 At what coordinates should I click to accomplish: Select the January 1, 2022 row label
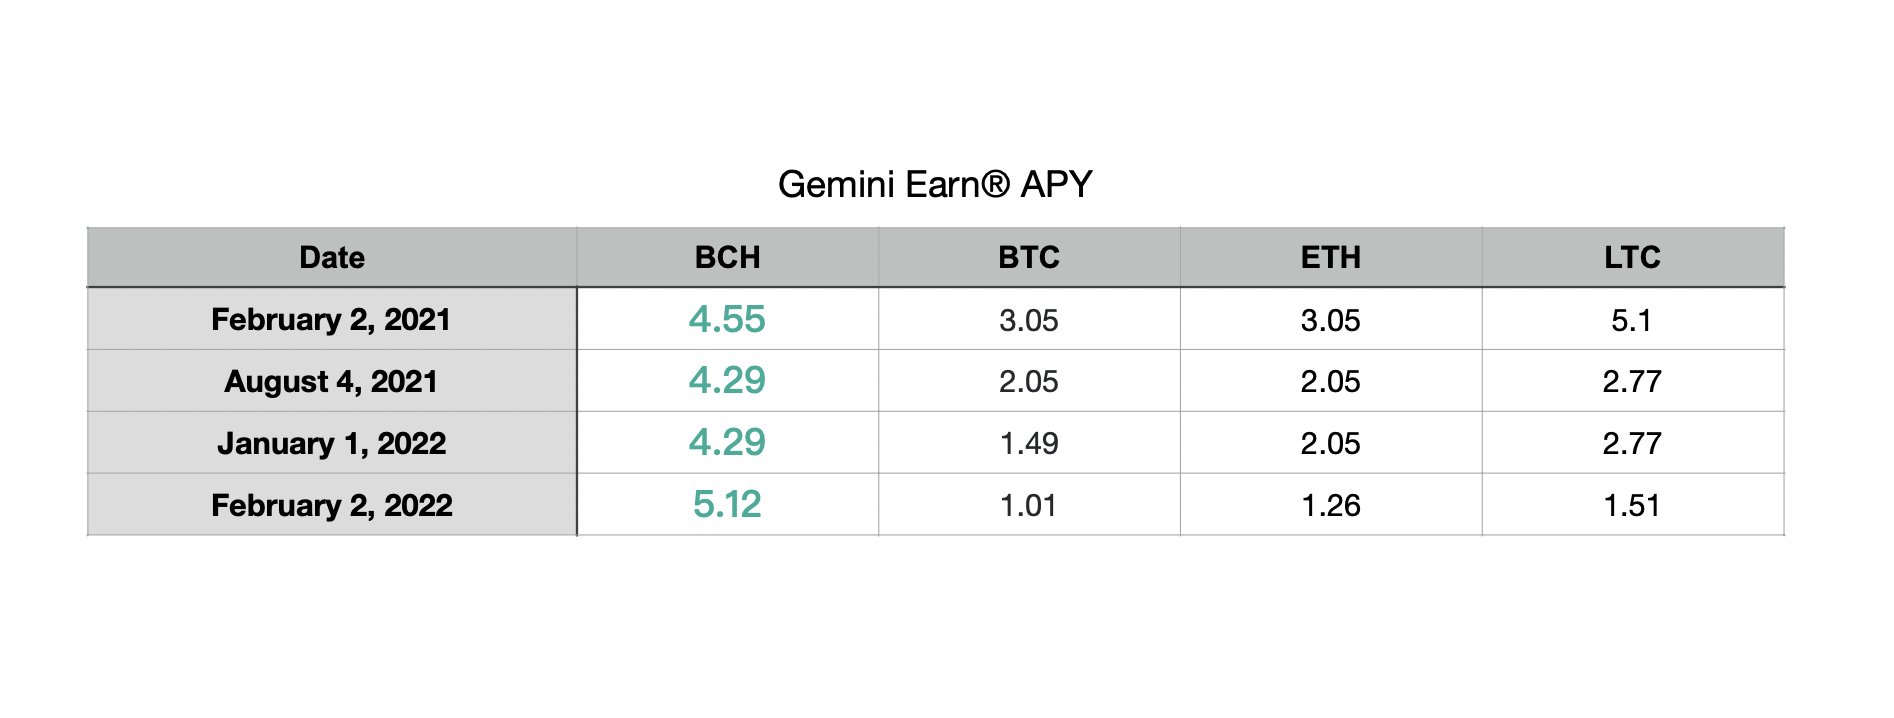[332, 443]
